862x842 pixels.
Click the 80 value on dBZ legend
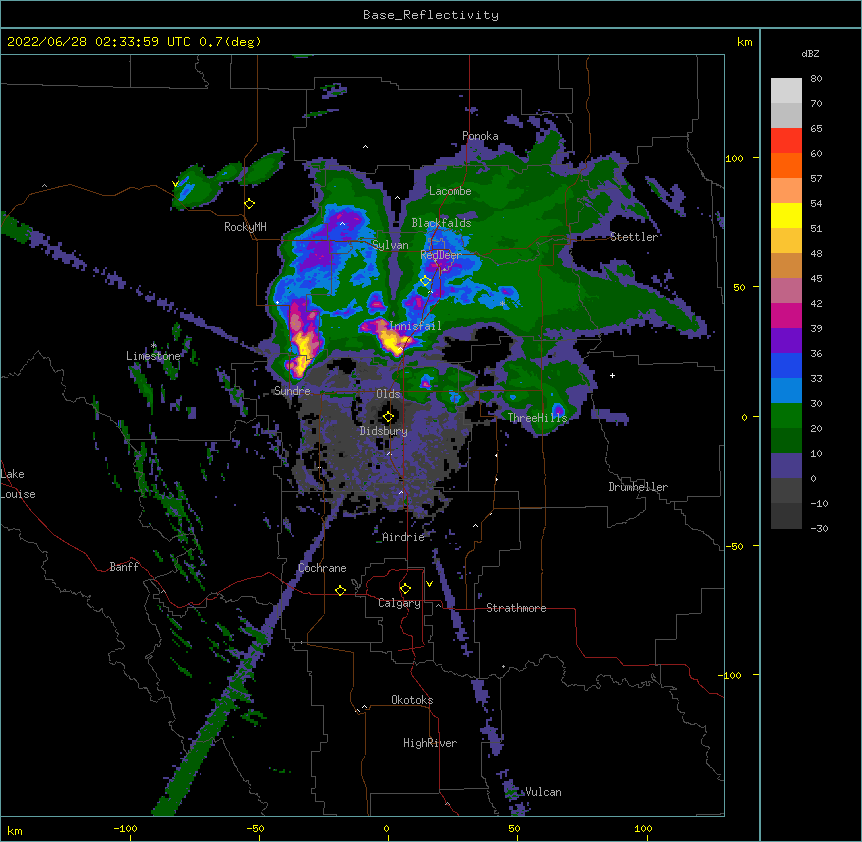click(x=816, y=79)
